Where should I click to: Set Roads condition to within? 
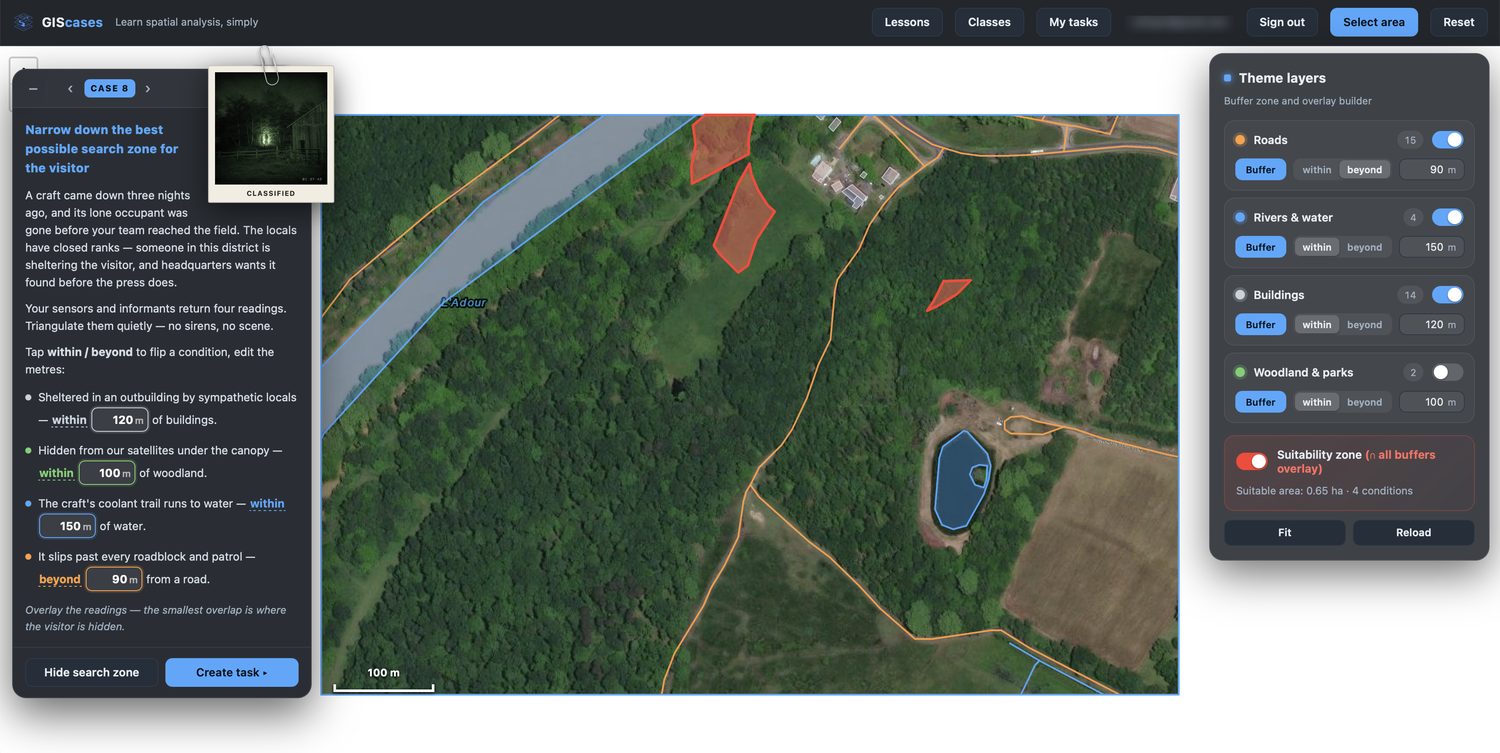[x=1316, y=170]
